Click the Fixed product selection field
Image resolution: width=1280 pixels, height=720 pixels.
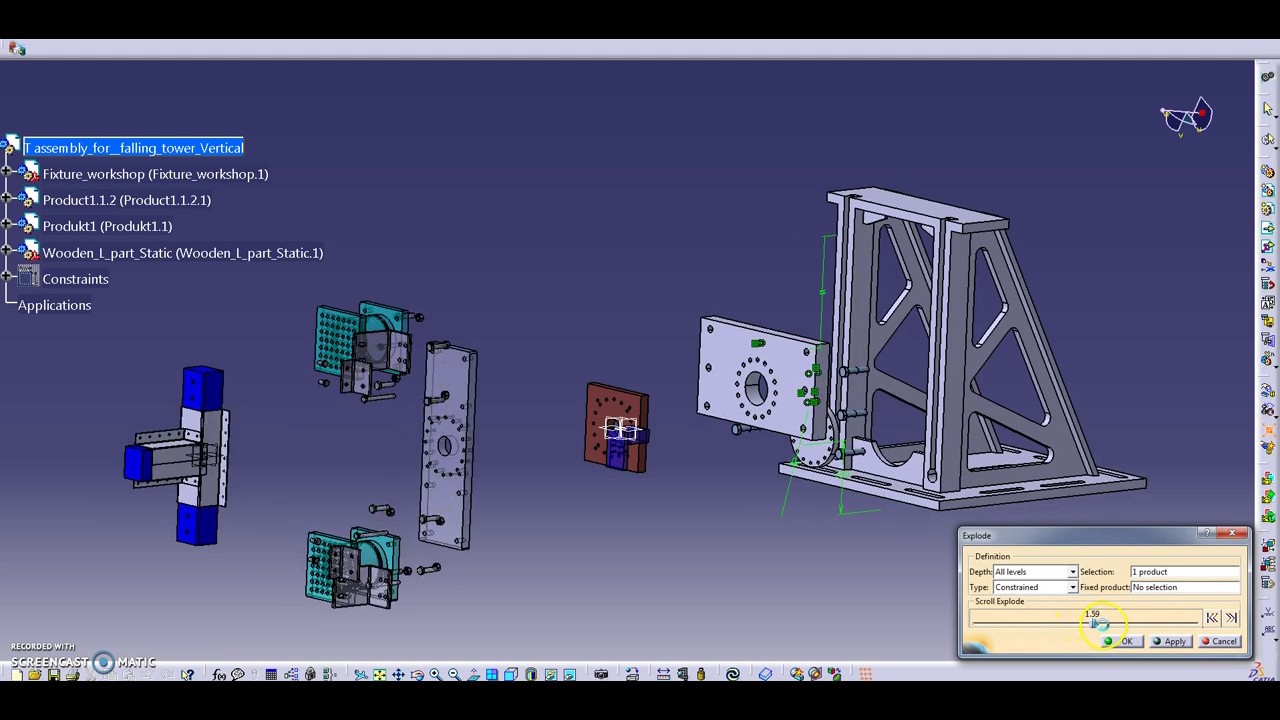(1185, 587)
